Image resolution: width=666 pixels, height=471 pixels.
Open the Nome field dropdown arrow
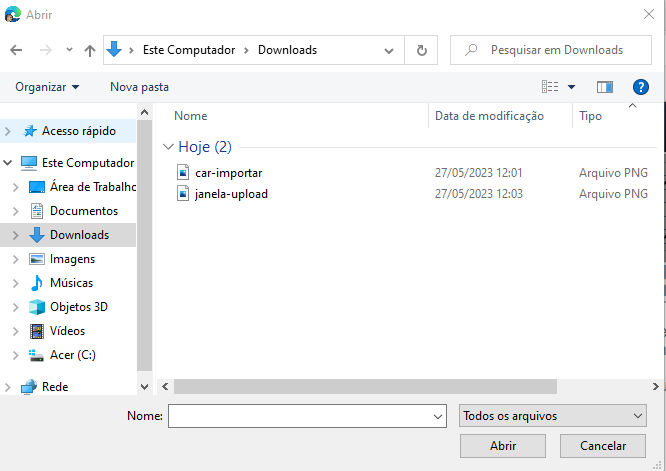tap(438, 416)
